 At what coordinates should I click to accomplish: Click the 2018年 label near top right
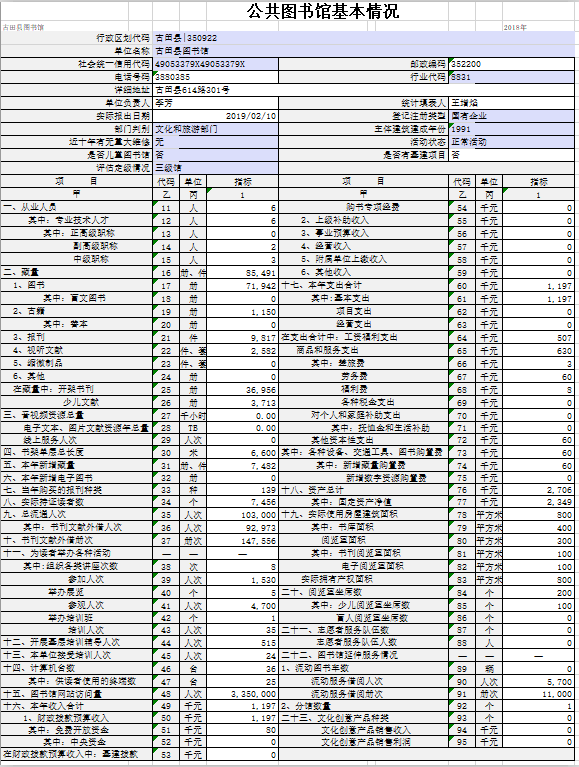tap(515, 27)
